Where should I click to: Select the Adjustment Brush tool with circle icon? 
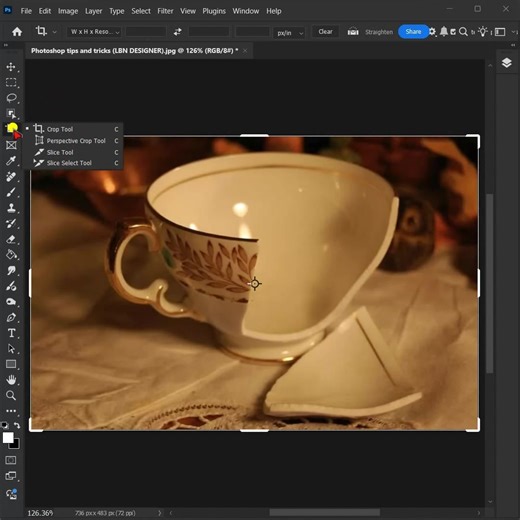pos(11,286)
